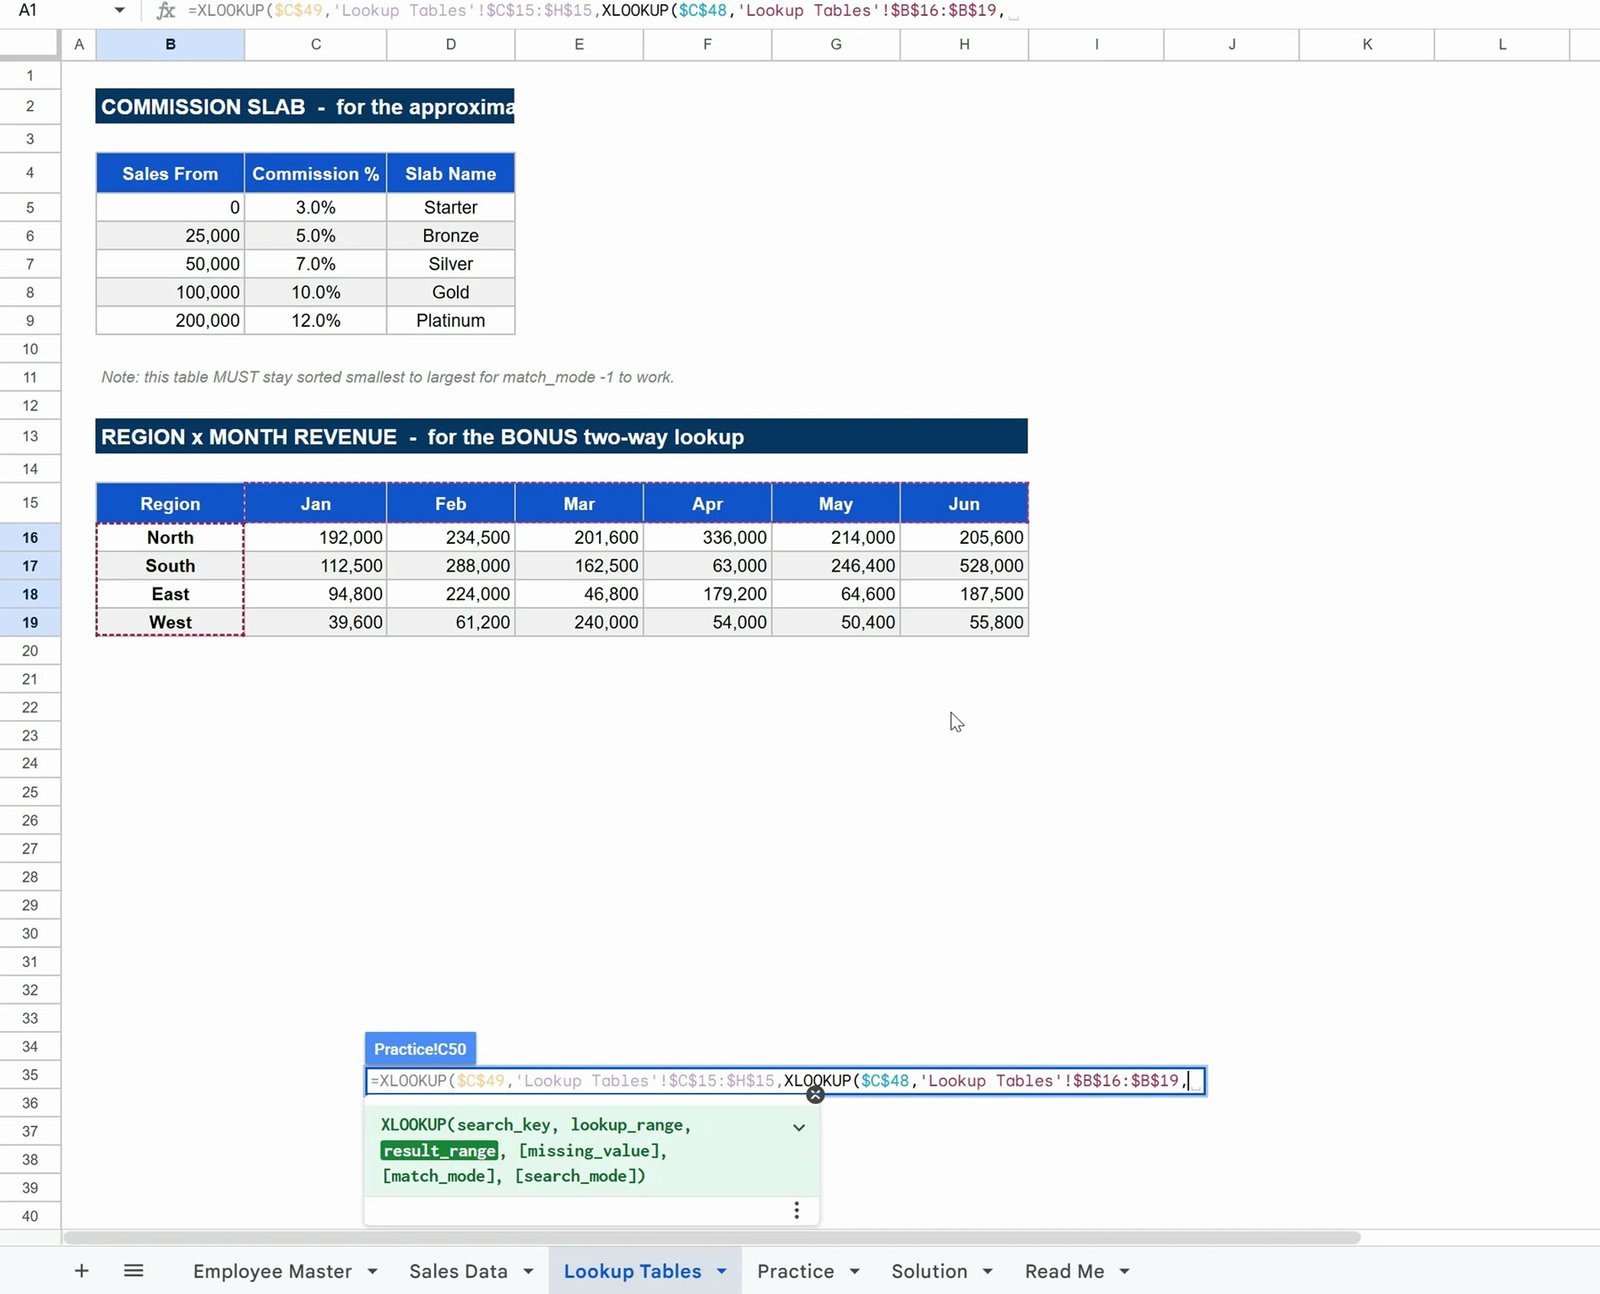Click the Apr month header

coord(707,503)
